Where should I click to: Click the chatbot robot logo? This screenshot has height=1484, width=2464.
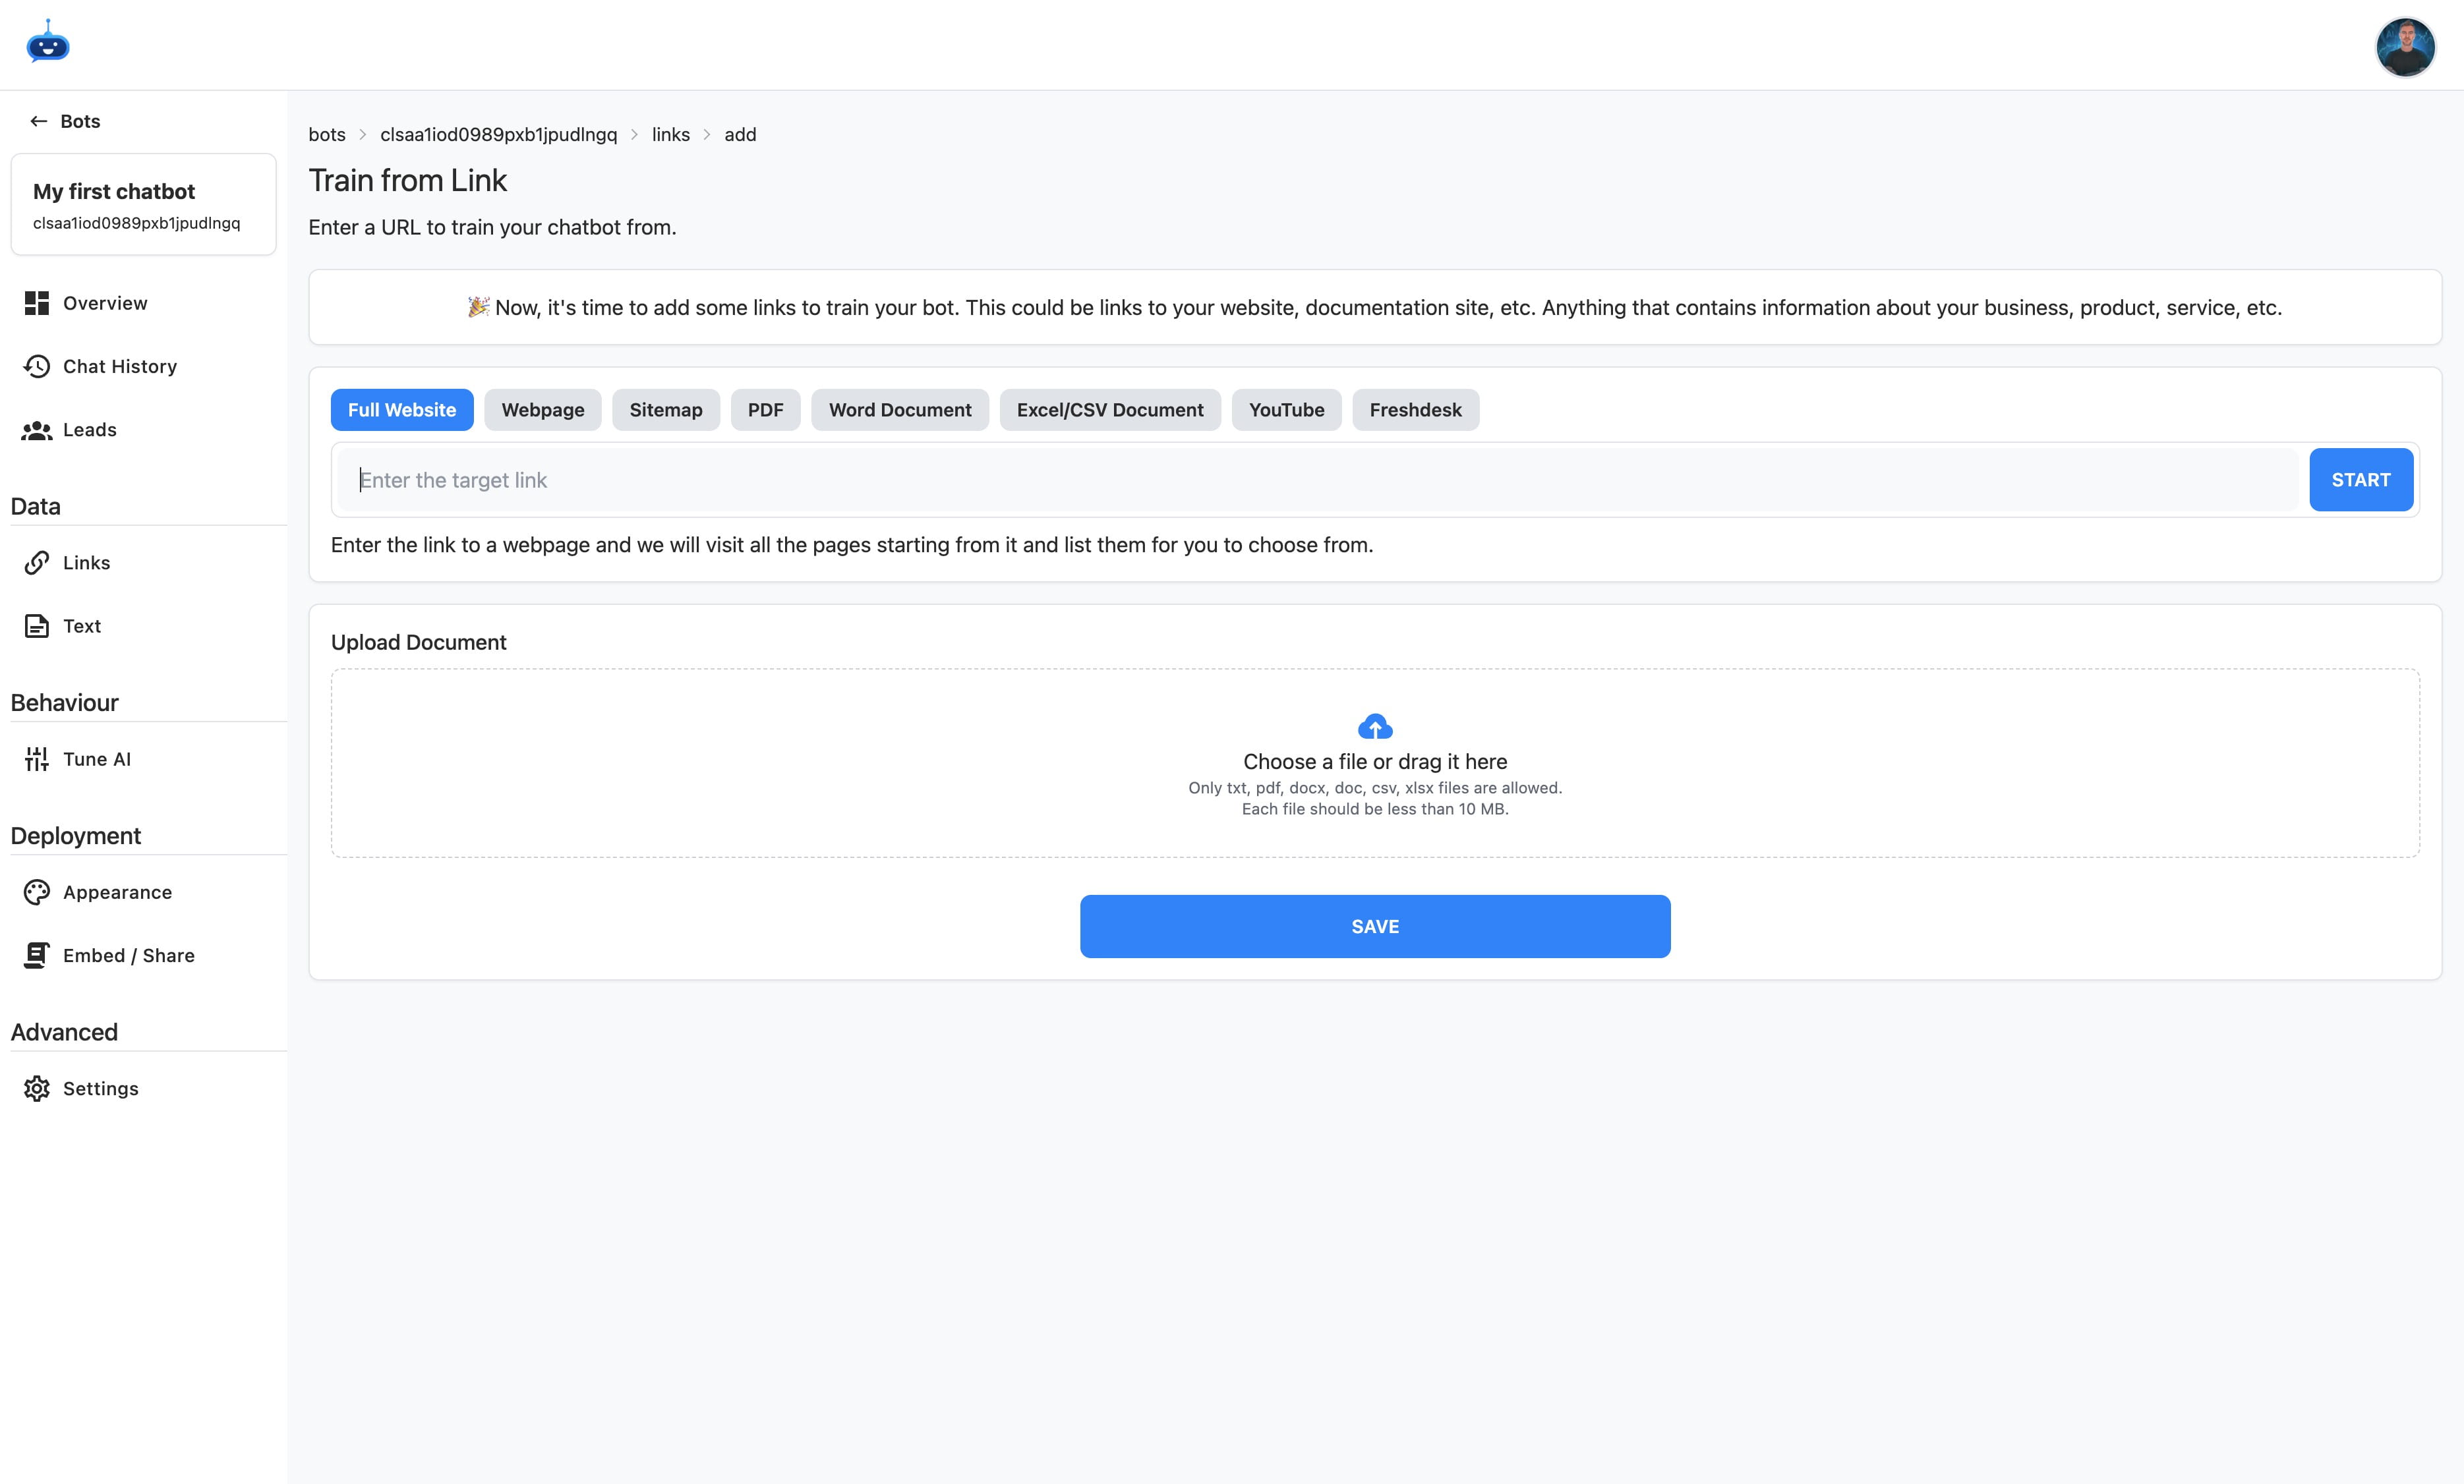pyautogui.click(x=47, y=43)
